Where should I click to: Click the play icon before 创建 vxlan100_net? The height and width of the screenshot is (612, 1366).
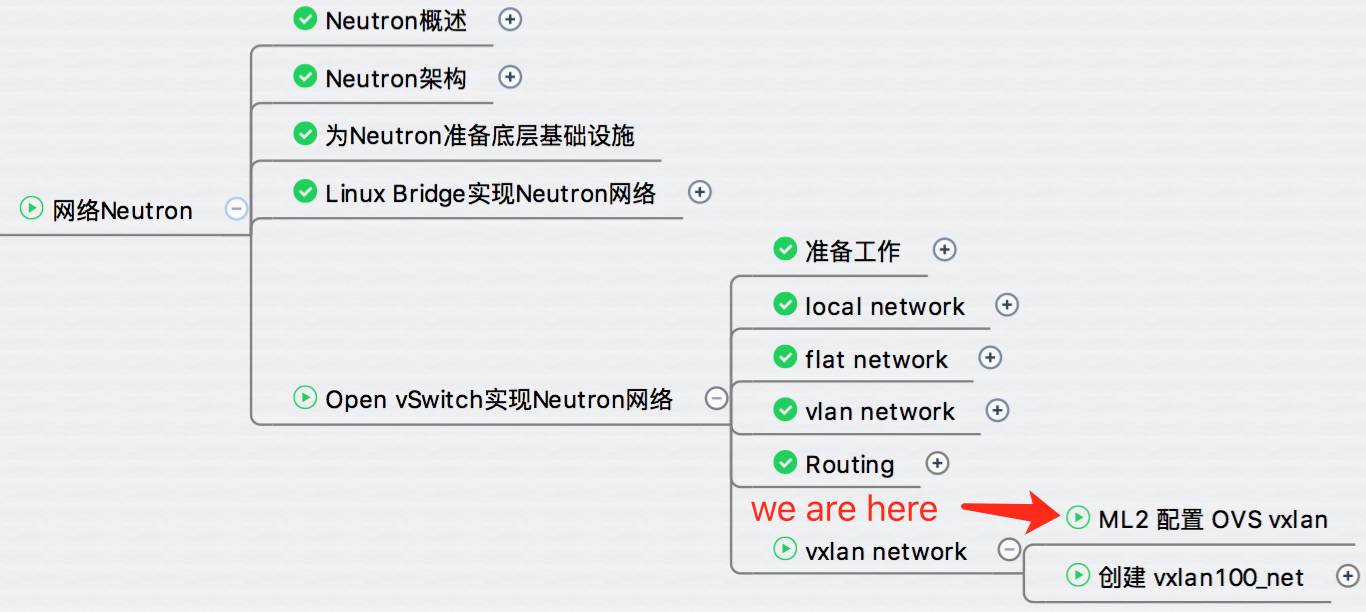(x=1077, y=575)
